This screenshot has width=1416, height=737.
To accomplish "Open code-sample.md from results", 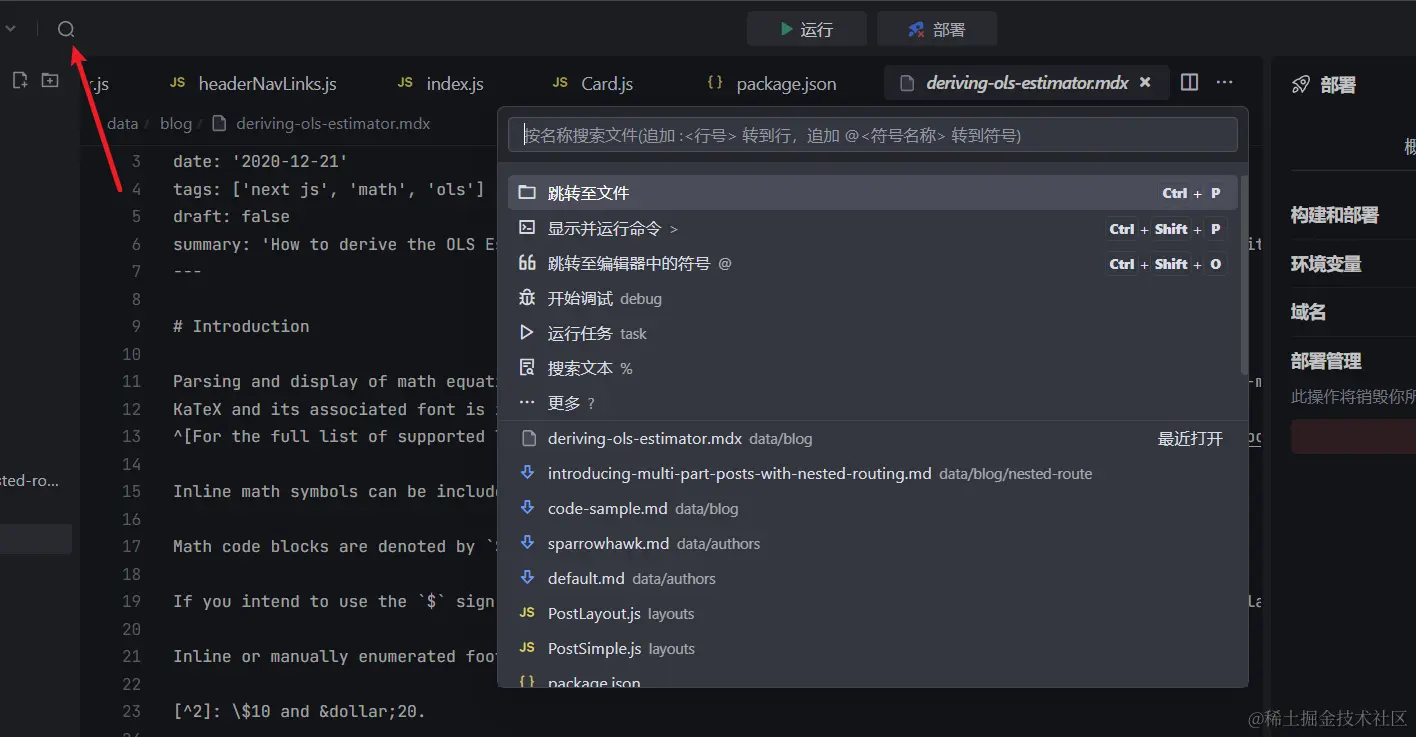I will 873,508.
